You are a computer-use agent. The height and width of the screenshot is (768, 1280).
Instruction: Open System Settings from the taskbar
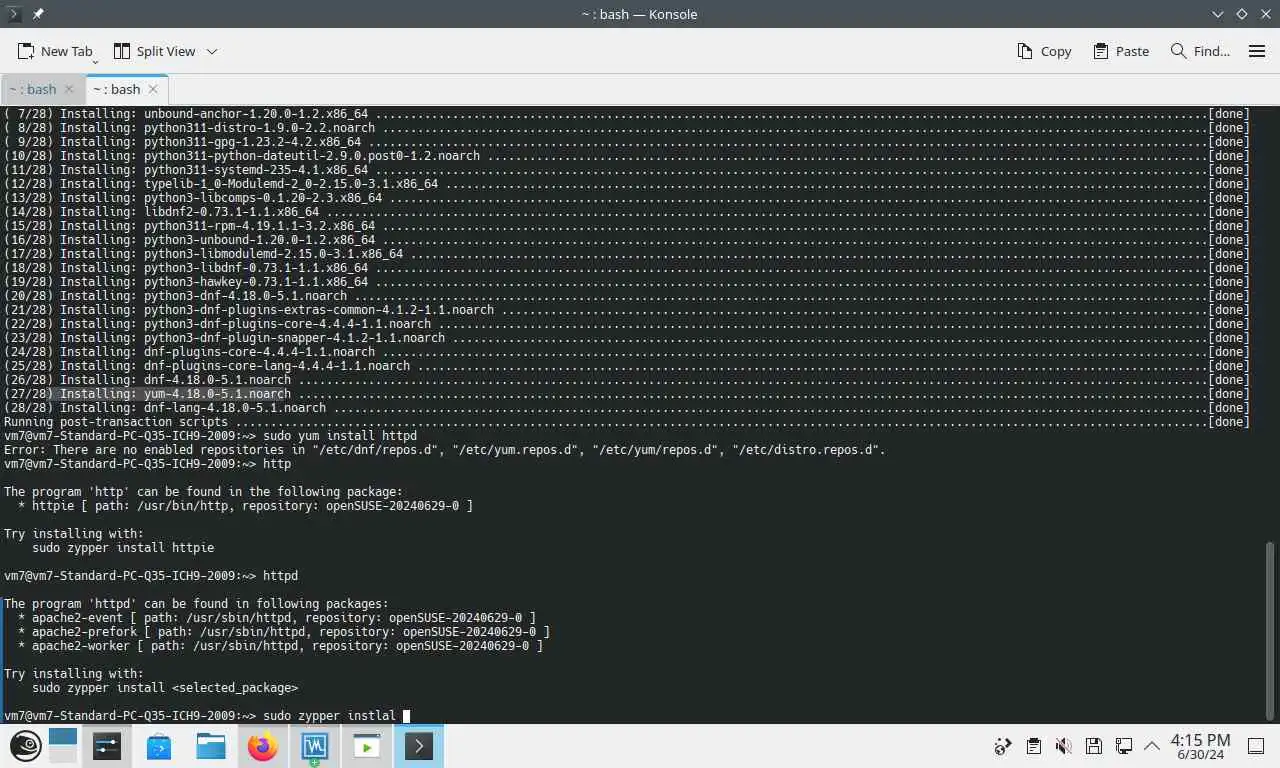pos(107,746)
